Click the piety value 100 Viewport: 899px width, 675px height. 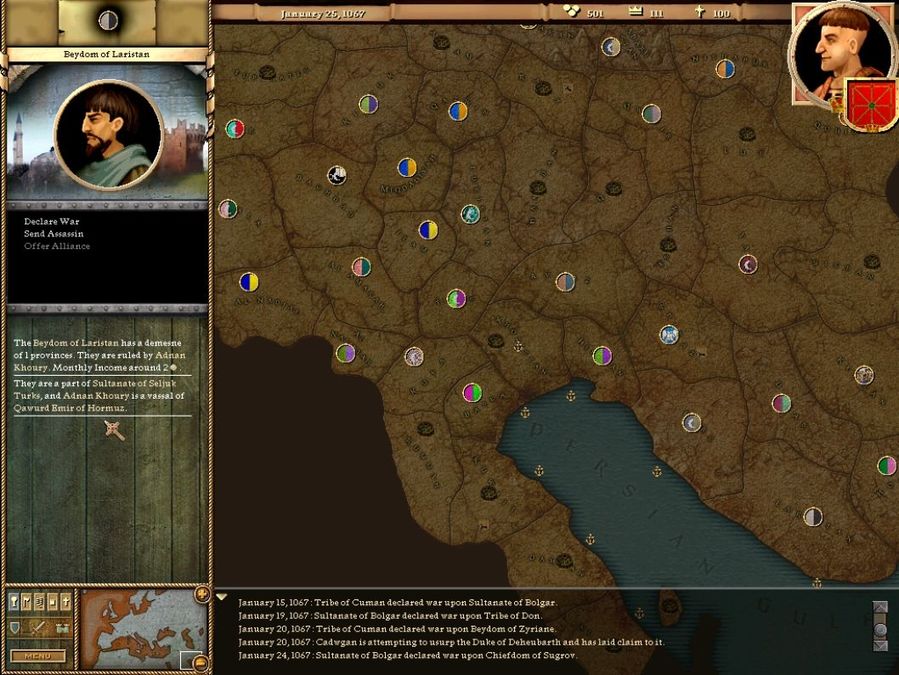pyautogui.click(x=721, y=13)
